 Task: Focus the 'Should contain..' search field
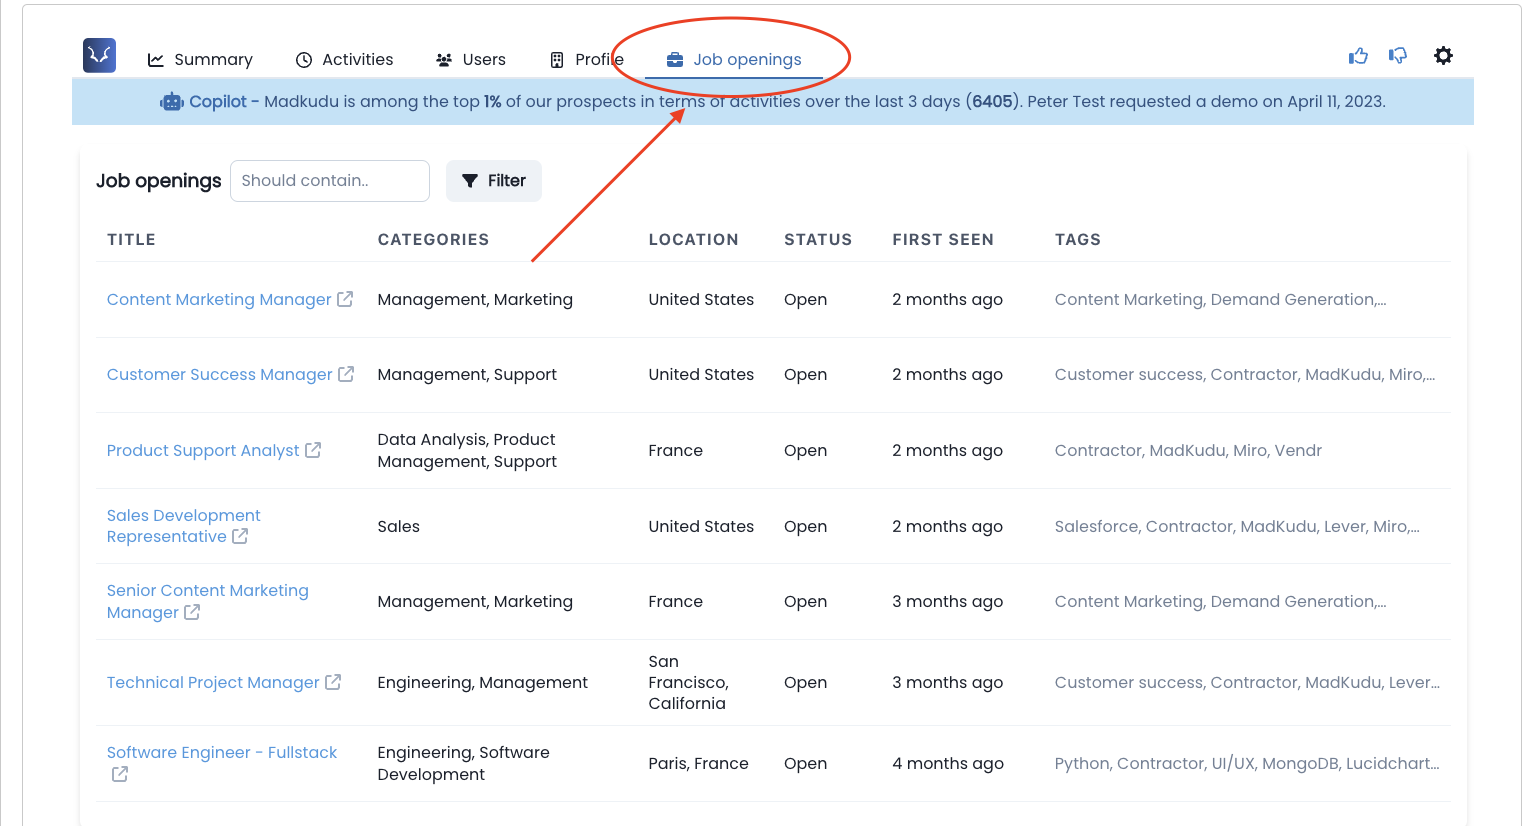coord(330,181)
